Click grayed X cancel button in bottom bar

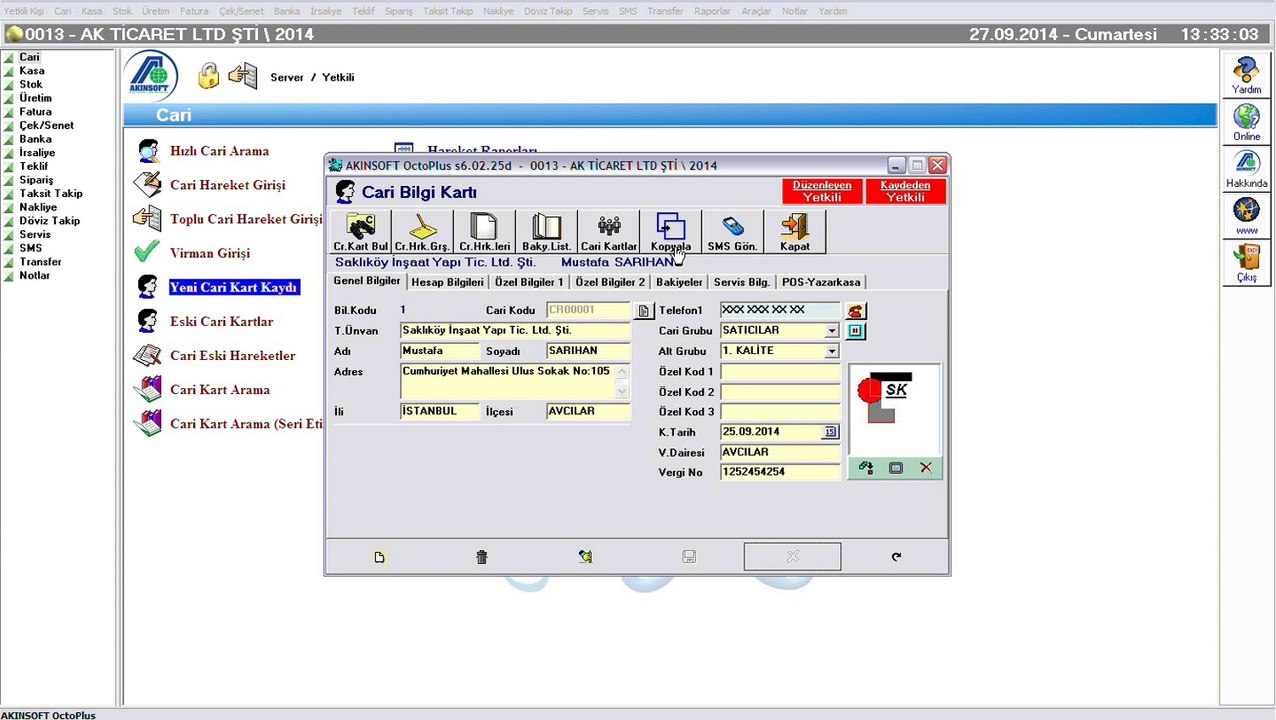pyautogui.click(x=792, y=557)
